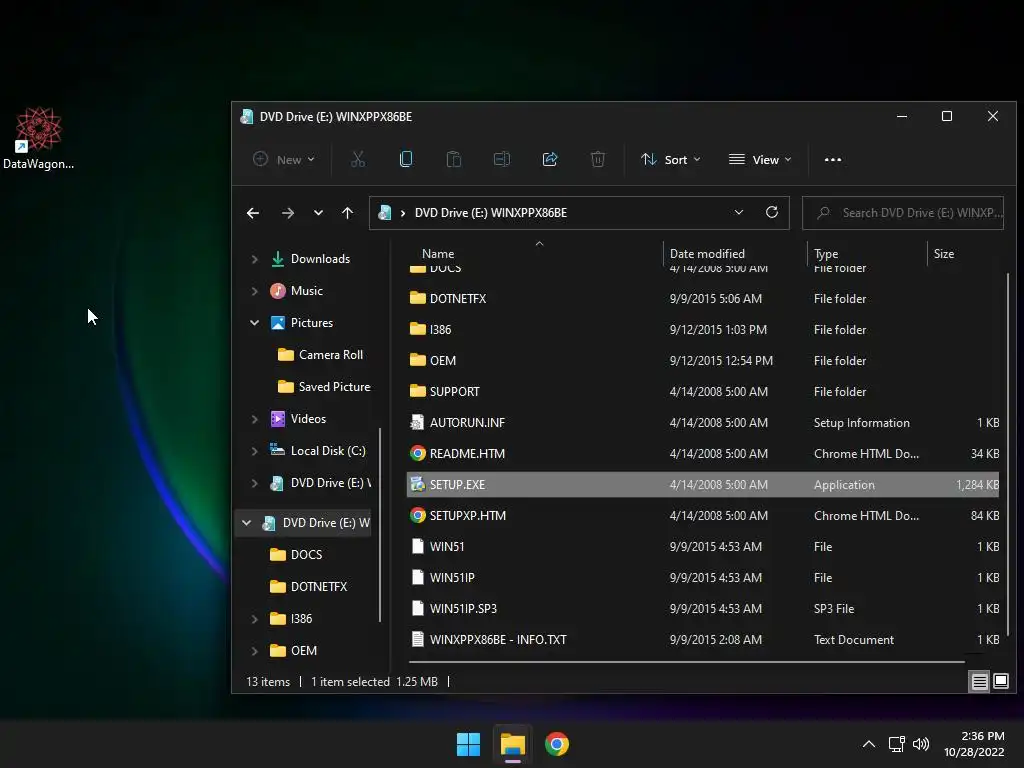The image size is (1024, 768).
Task: Sort by the Type column header
Action: pyautogui.click(x=867, y=253)
